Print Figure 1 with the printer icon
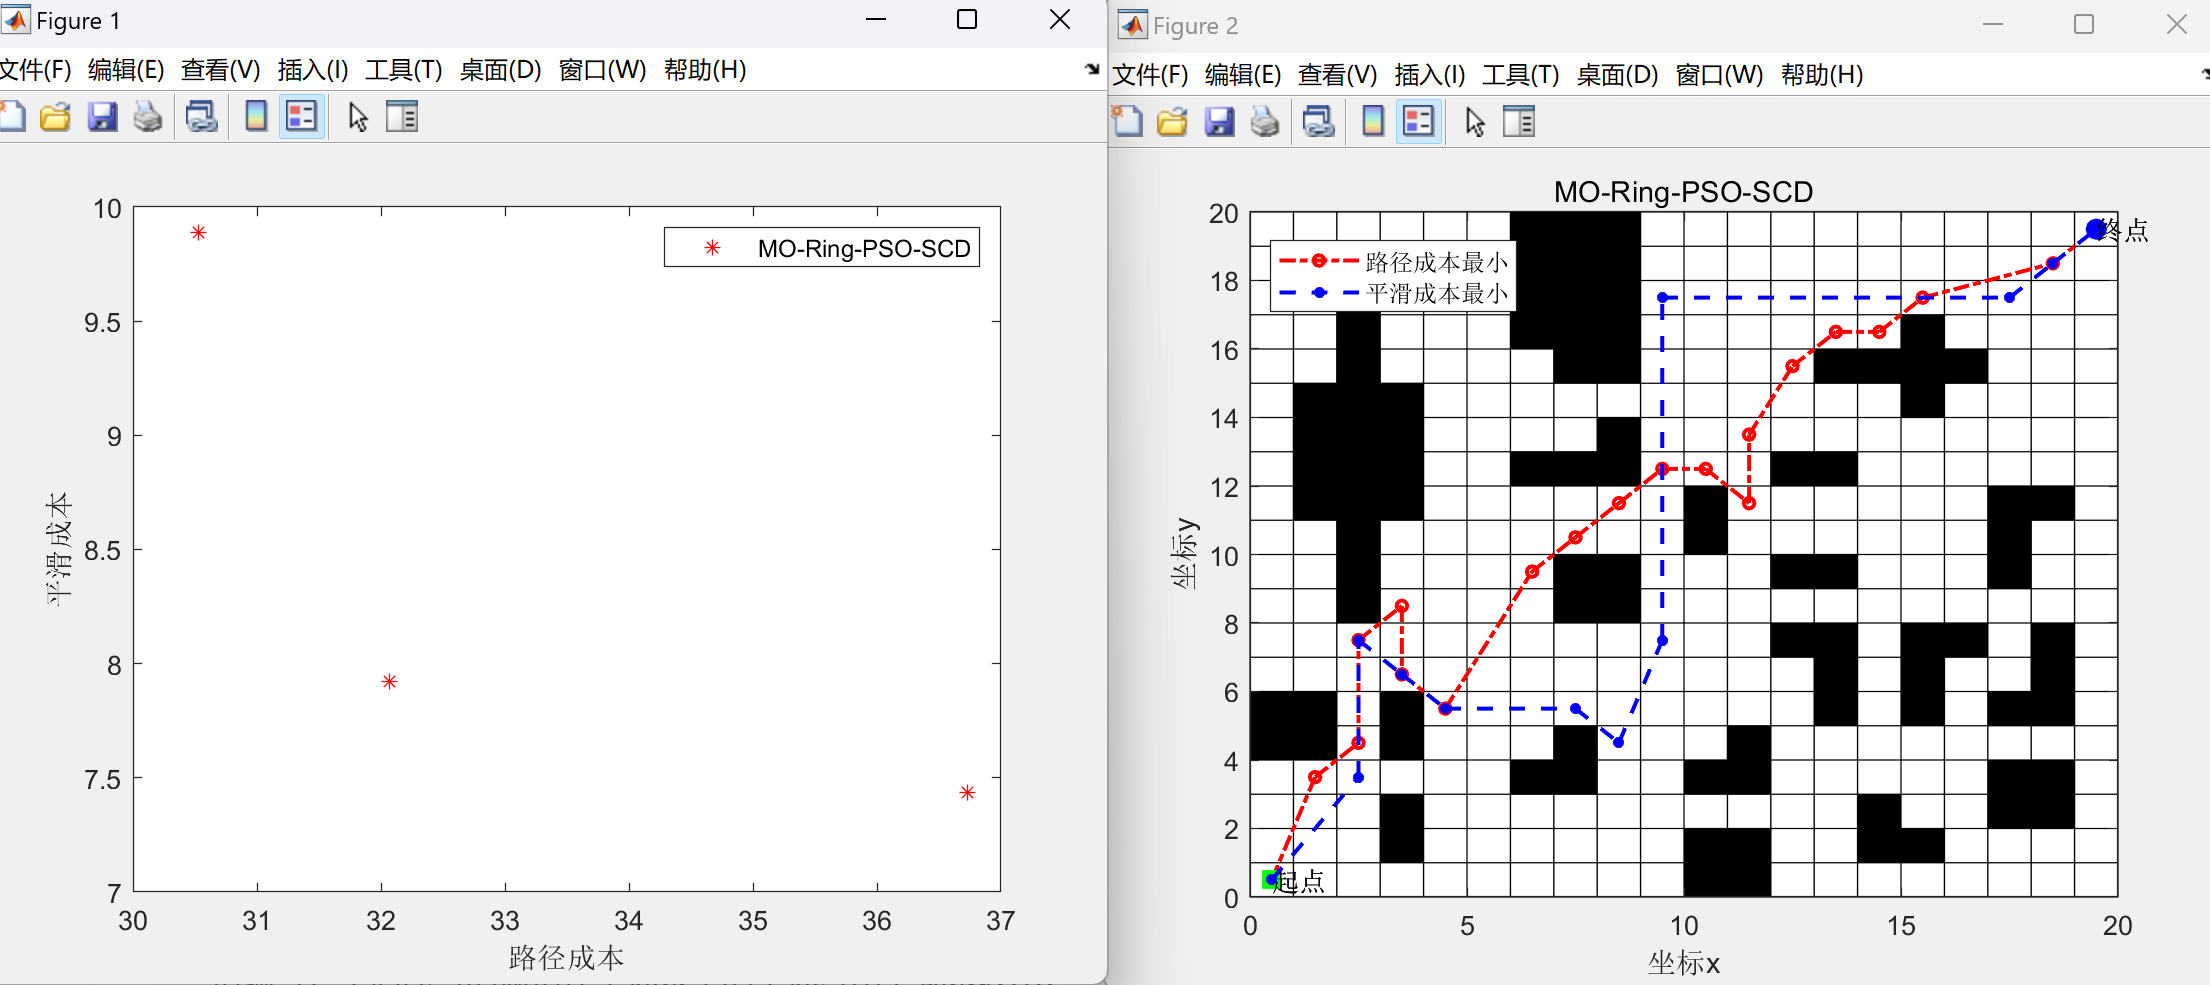This screenshot has width=2210, height=985. [x=148, y=117]
